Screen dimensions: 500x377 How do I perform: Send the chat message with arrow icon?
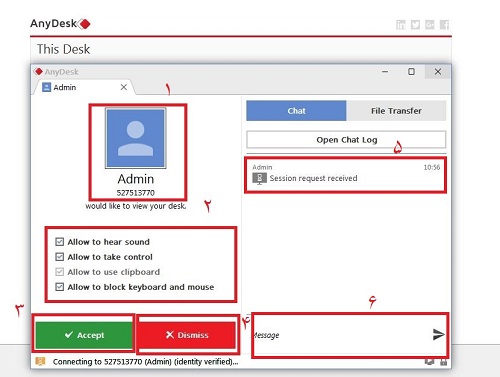tap(438, 334)
